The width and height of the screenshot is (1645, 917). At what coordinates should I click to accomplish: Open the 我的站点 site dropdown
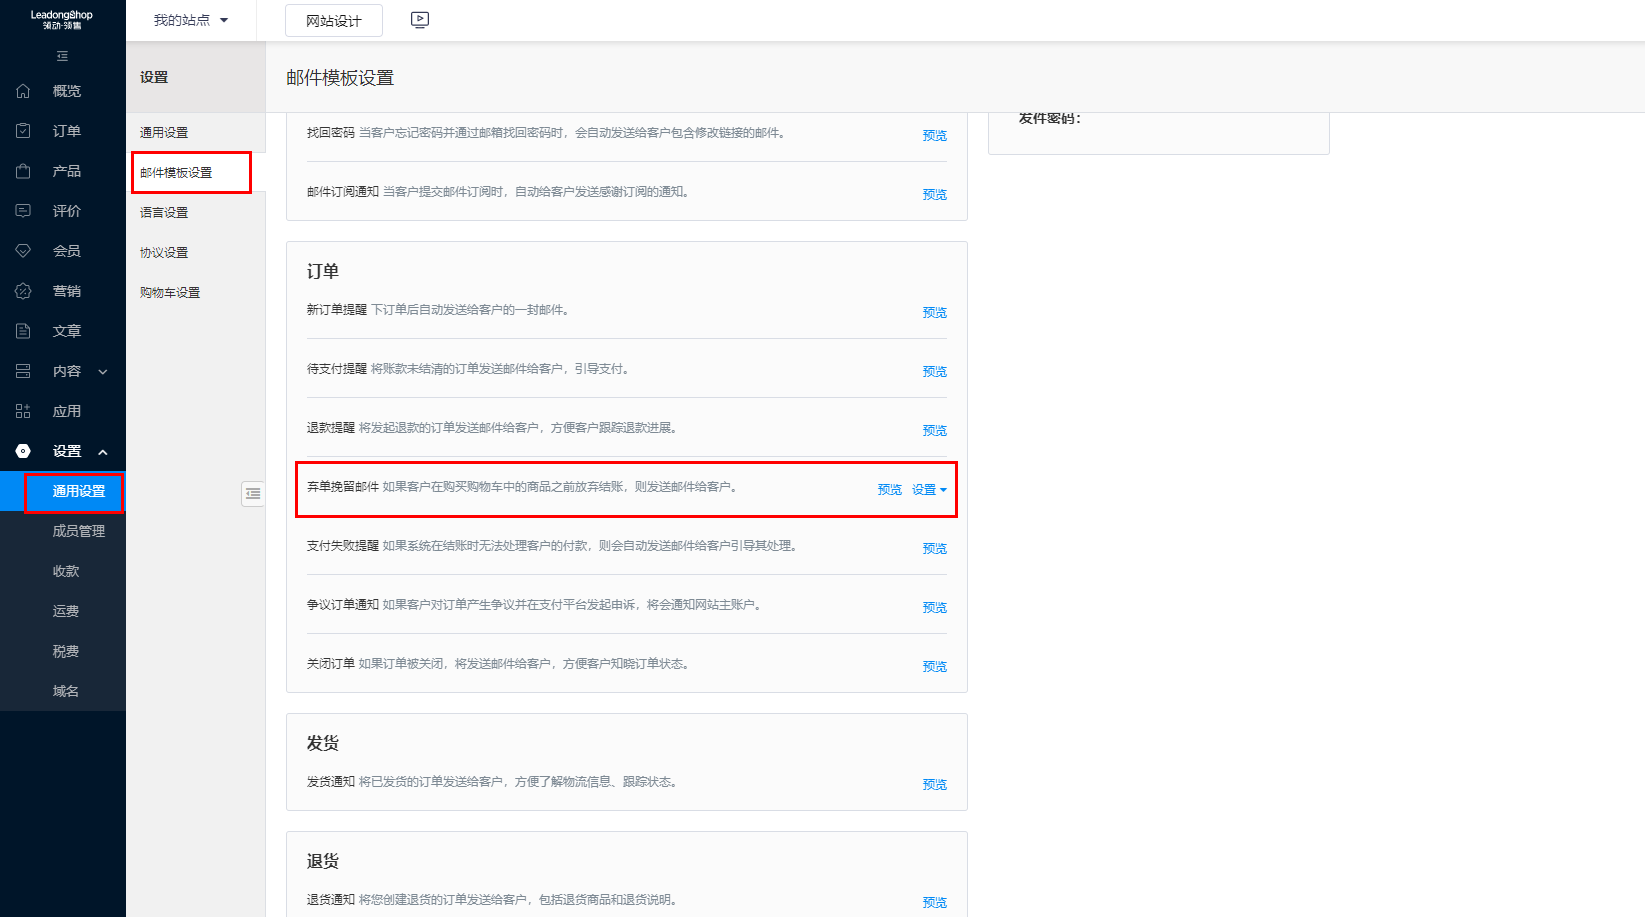pyautogui.click(x=191, y=20)
